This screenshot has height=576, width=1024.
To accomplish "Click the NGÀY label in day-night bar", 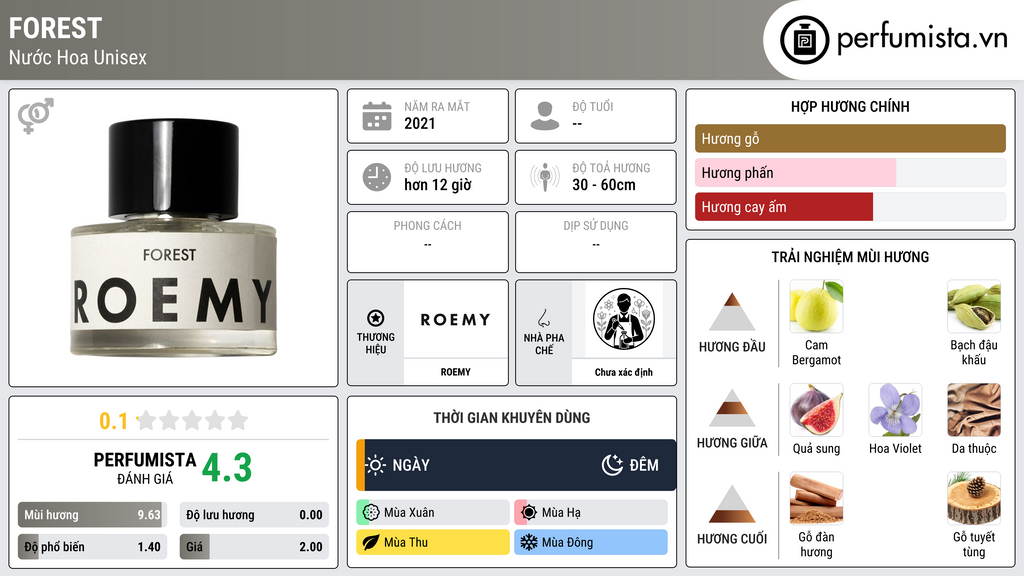I will tap(411, 465).
